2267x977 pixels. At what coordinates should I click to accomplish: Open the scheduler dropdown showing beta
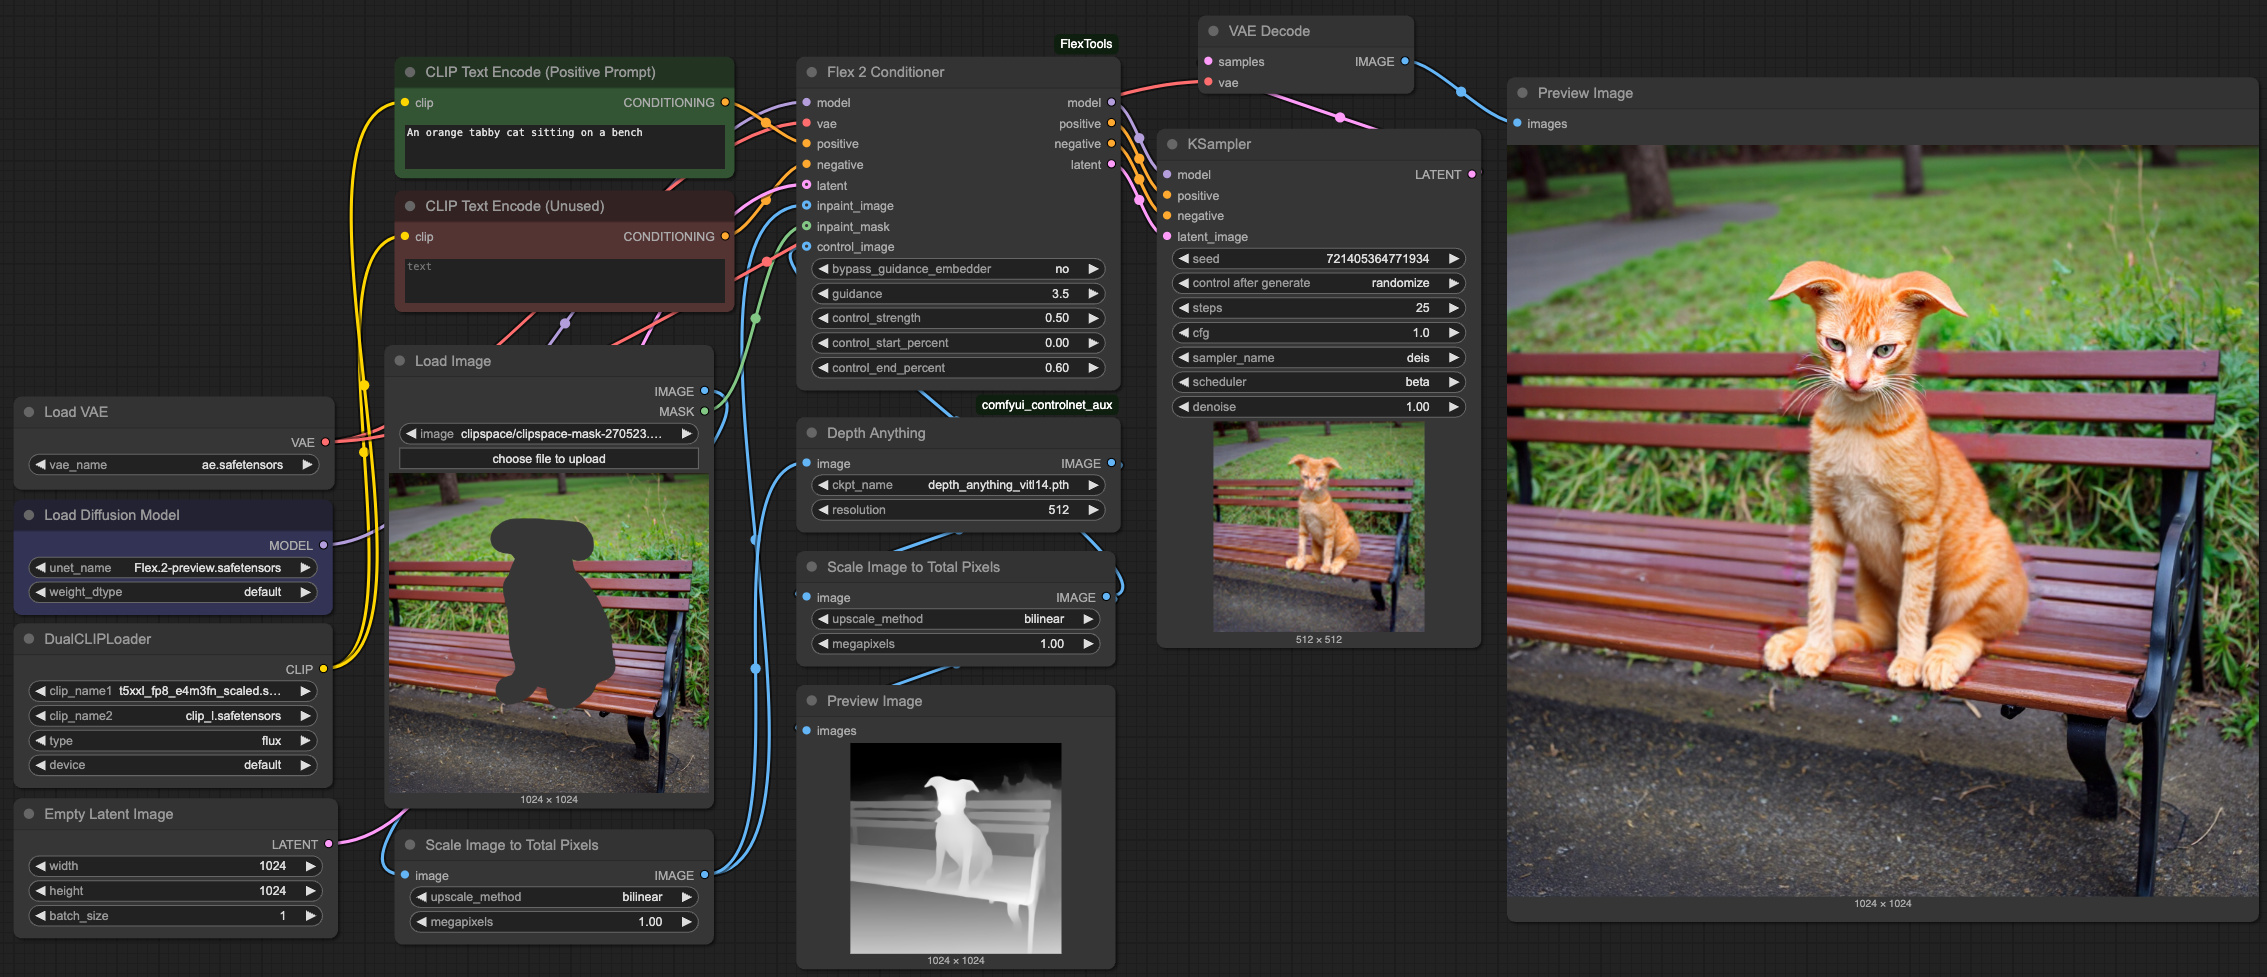(x=1318, y=382)
